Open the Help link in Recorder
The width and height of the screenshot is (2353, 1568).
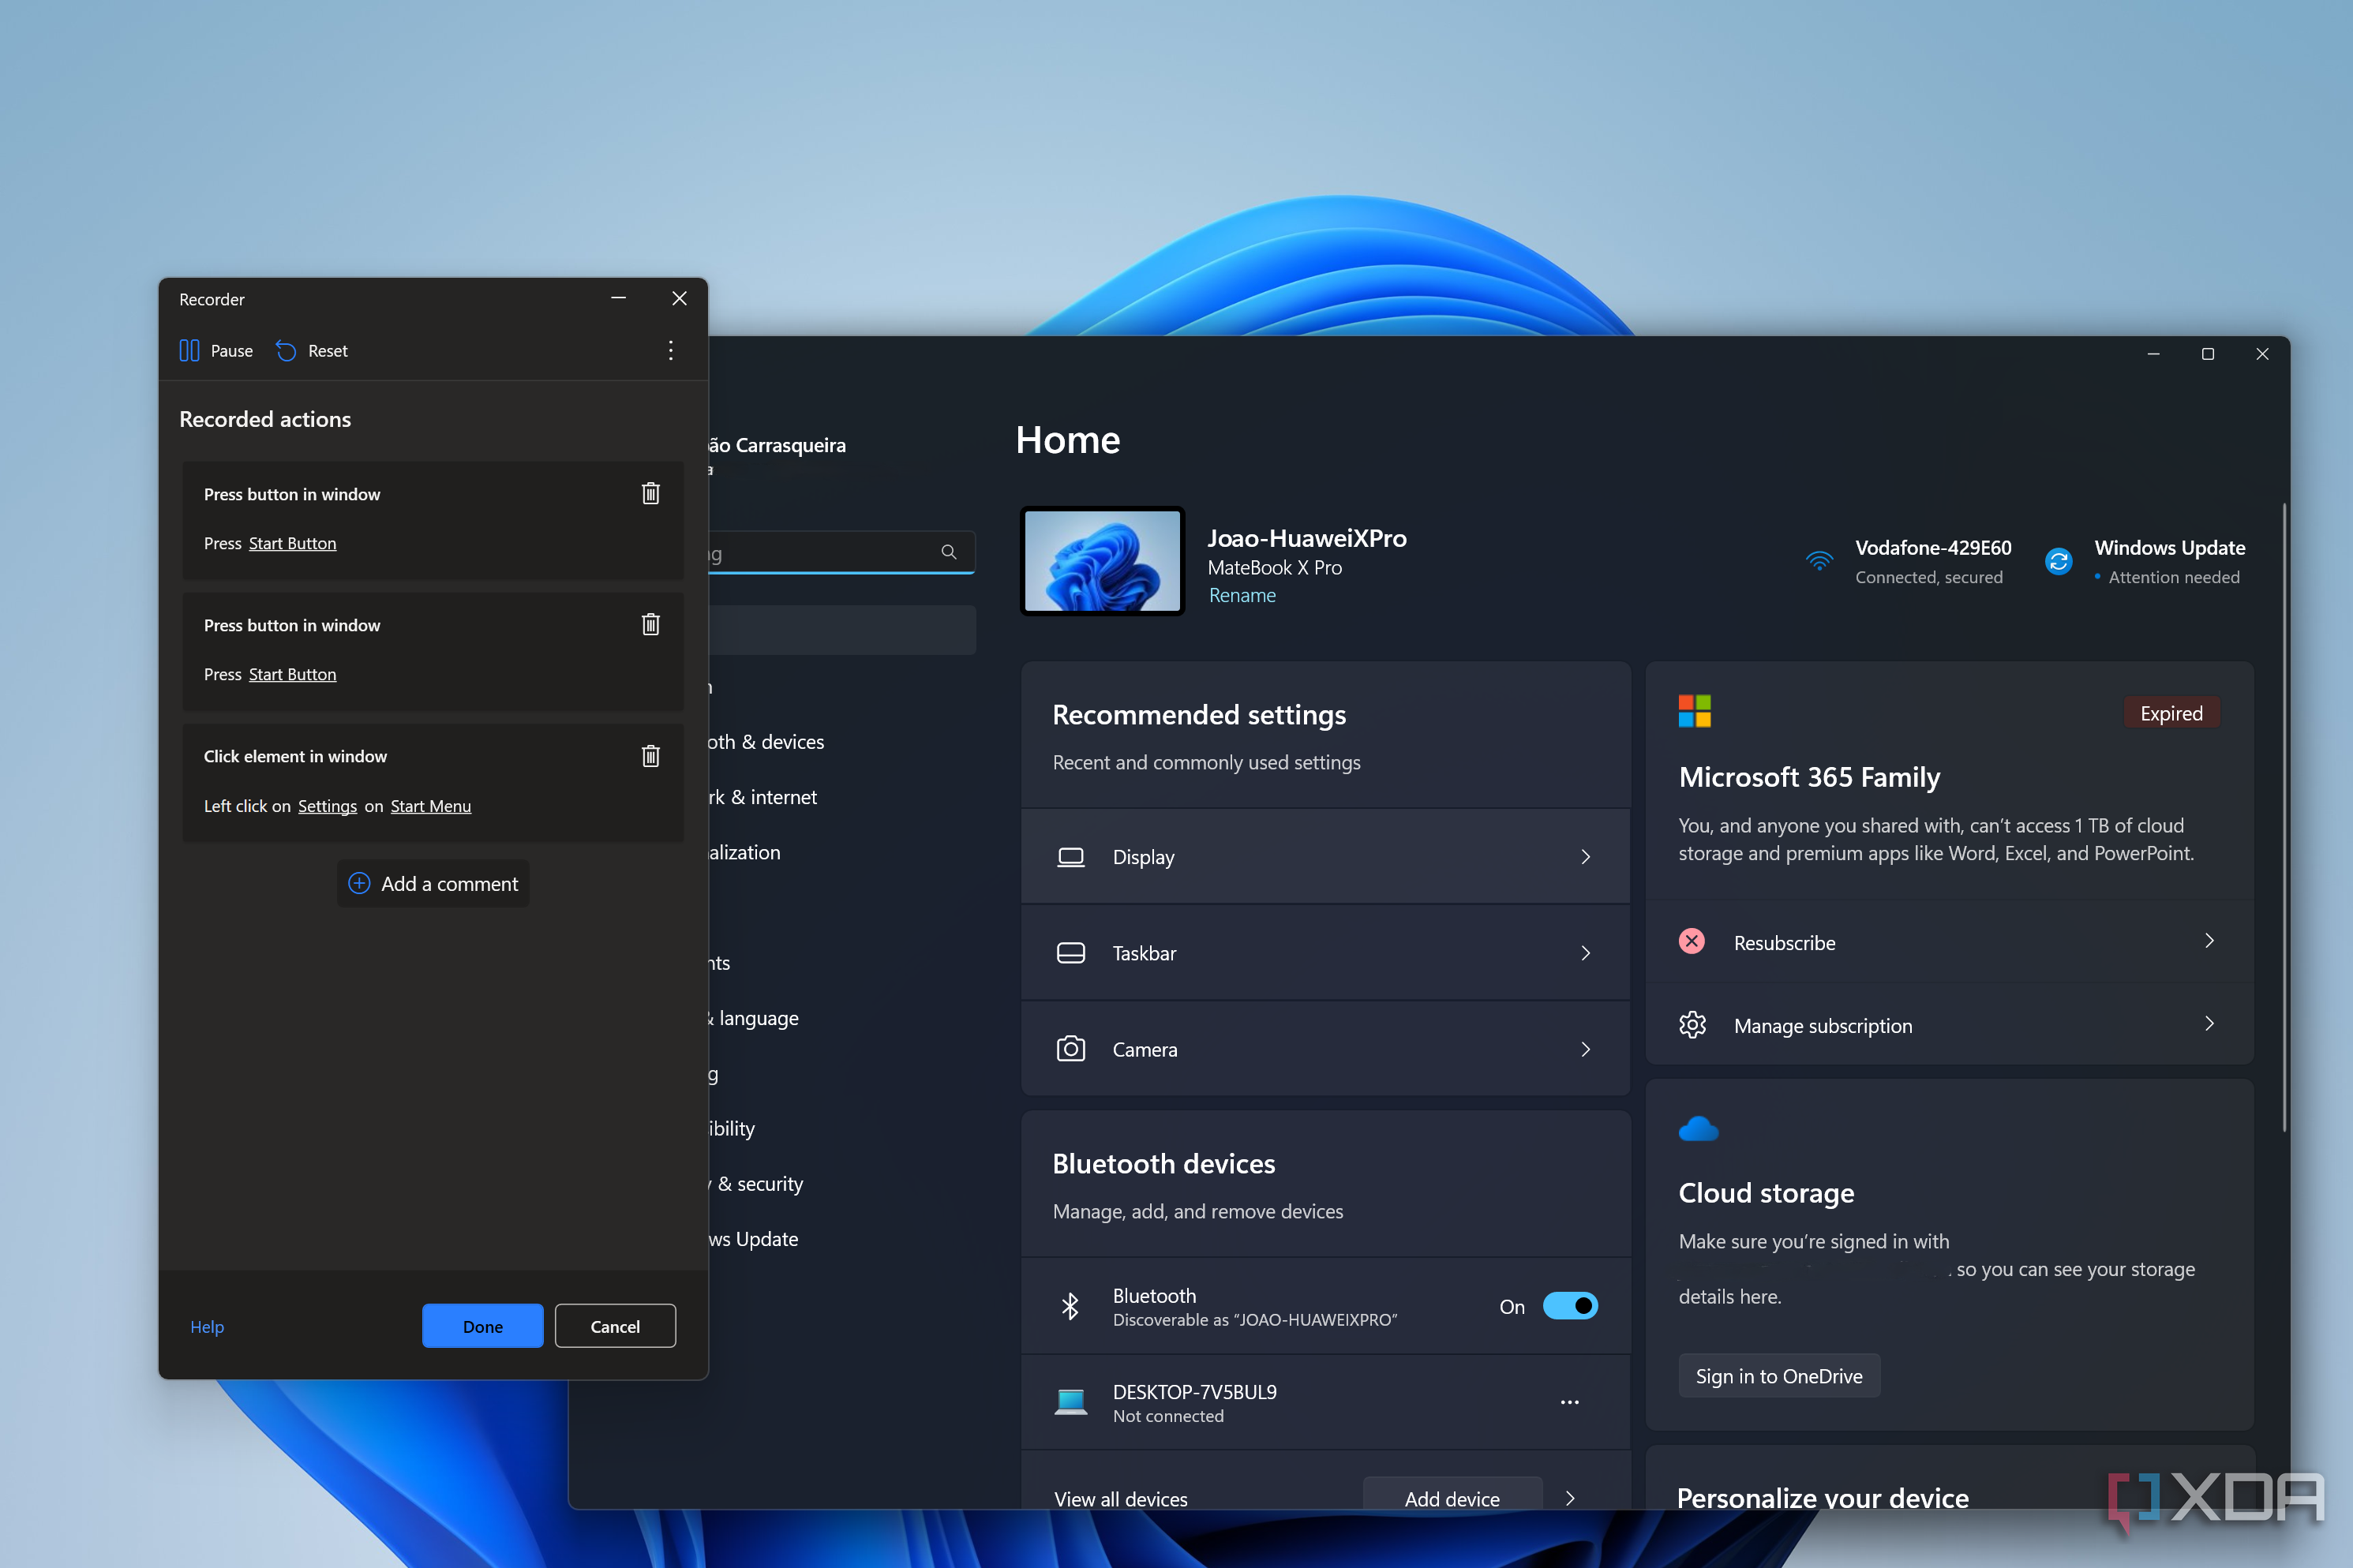tap(207, 1326)
